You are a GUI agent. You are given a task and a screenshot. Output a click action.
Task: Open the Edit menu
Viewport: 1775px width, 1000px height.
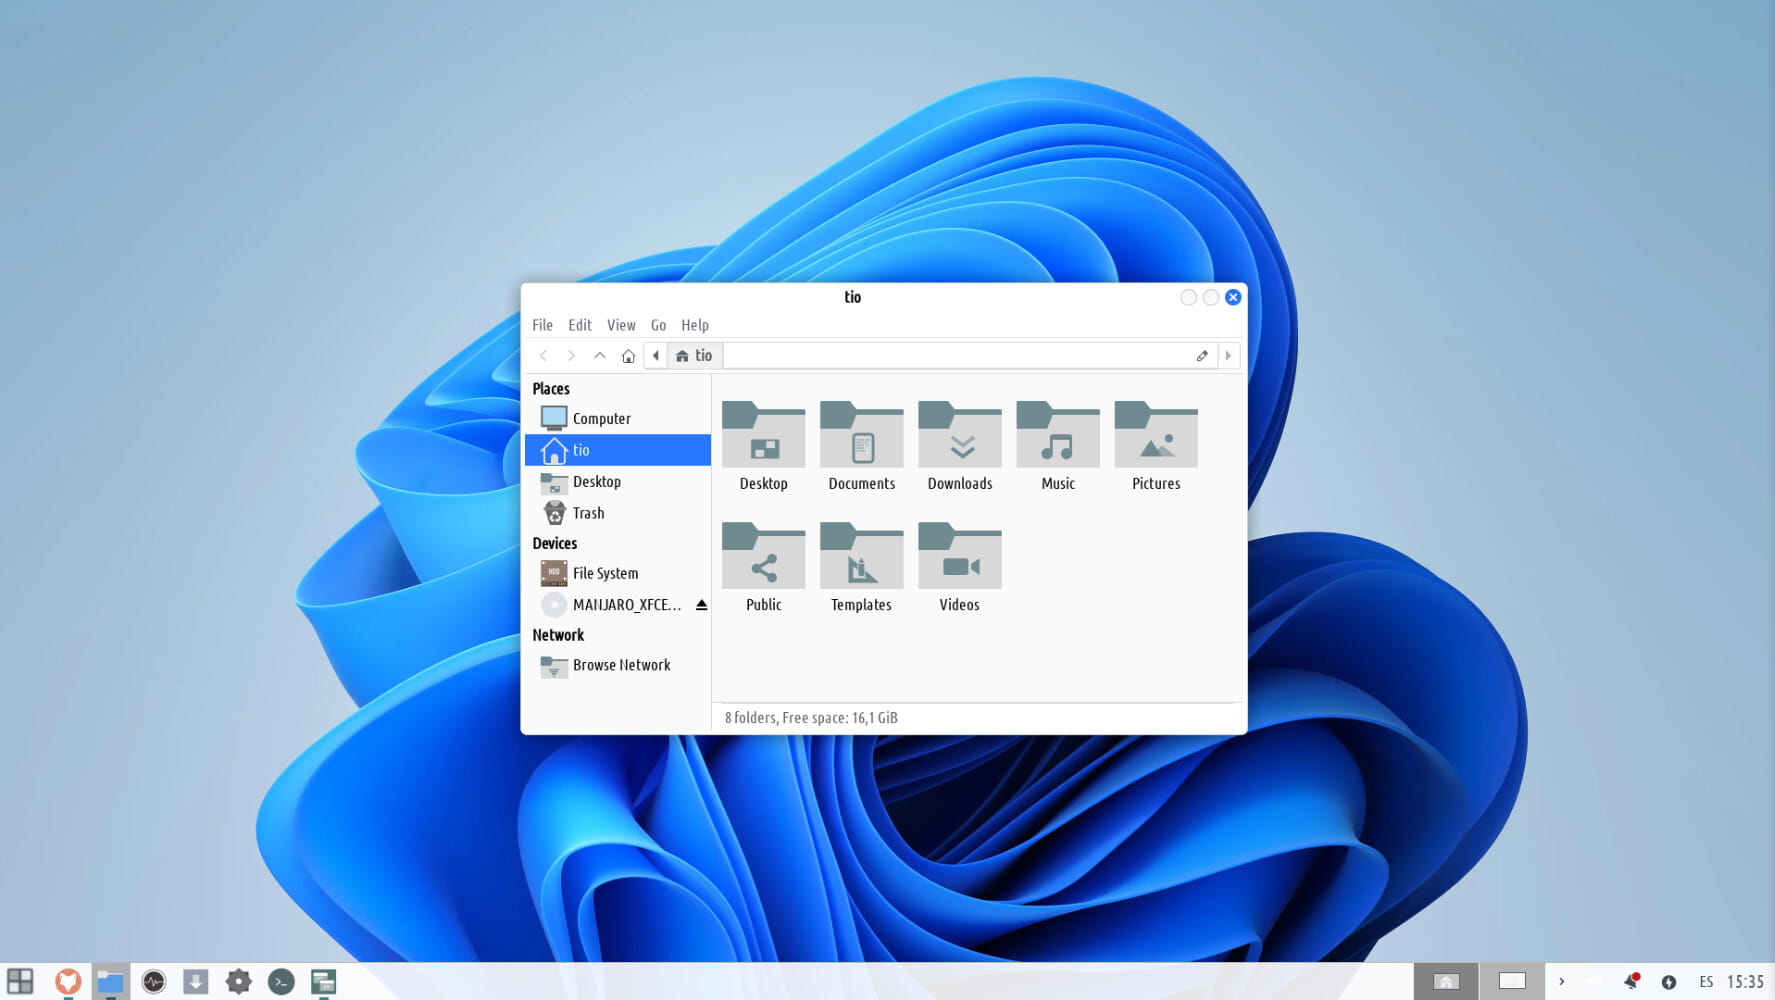click(580, 325)
